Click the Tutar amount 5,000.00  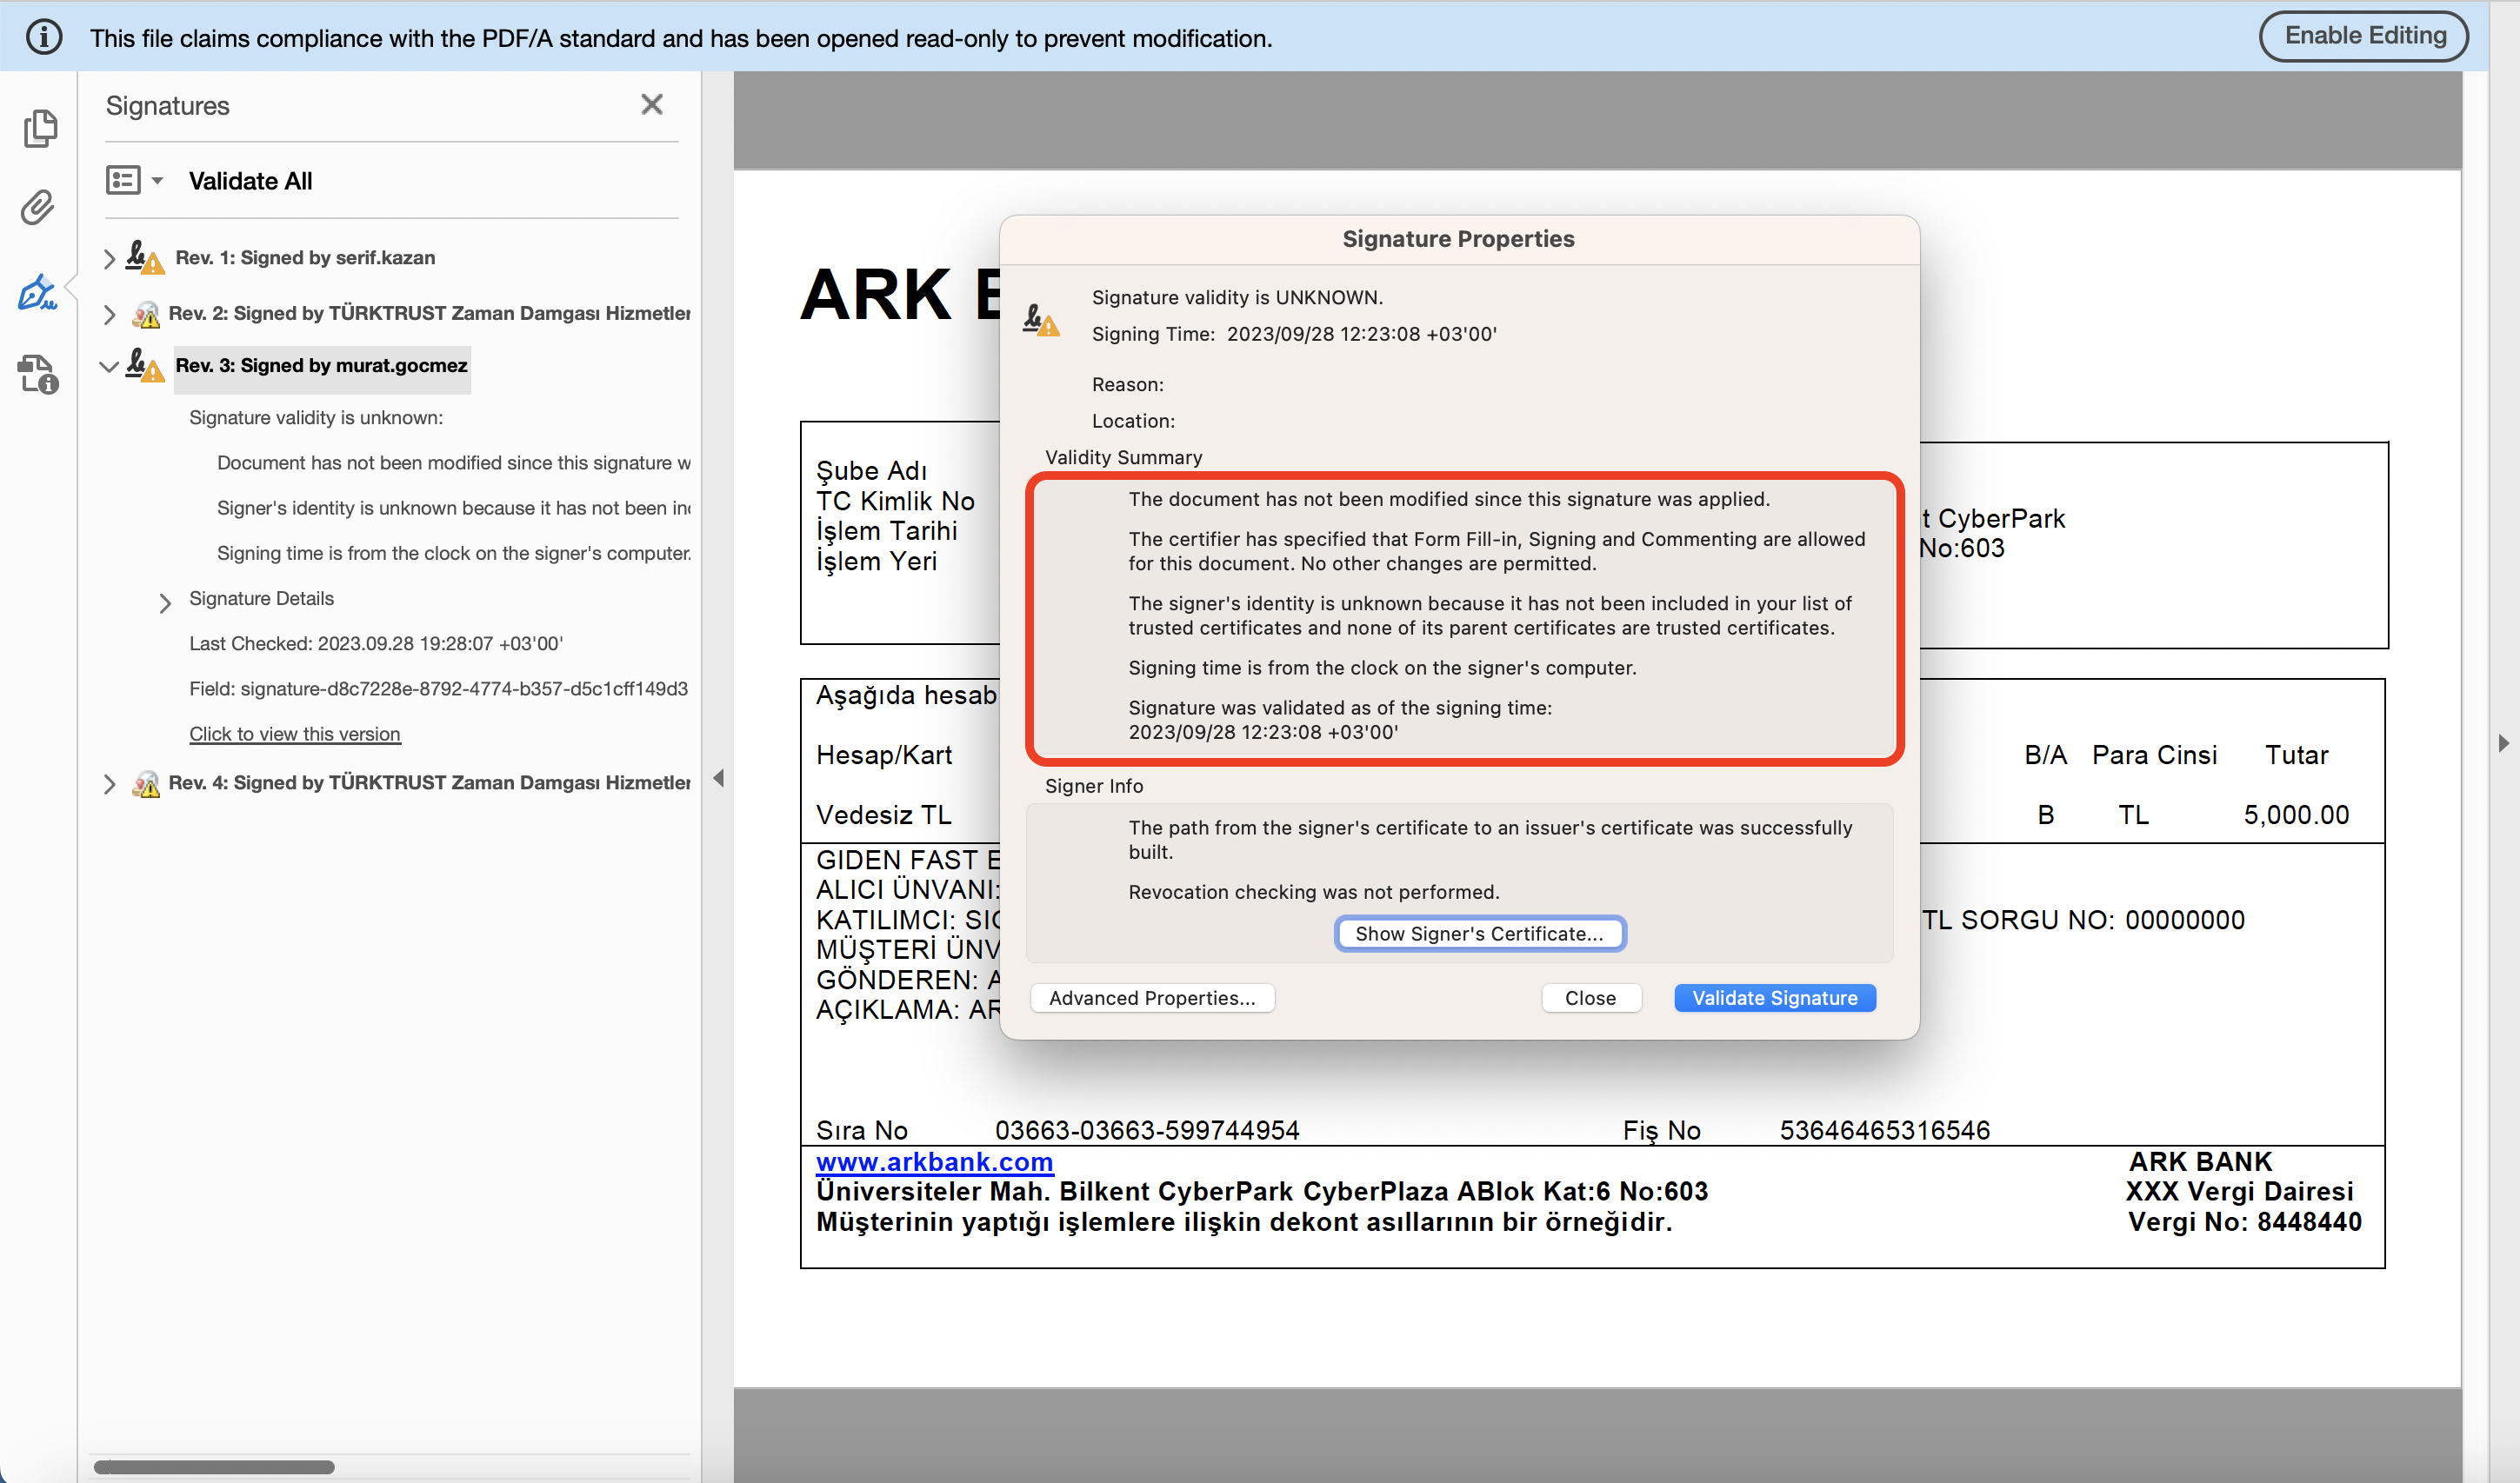click(2296, 815)
